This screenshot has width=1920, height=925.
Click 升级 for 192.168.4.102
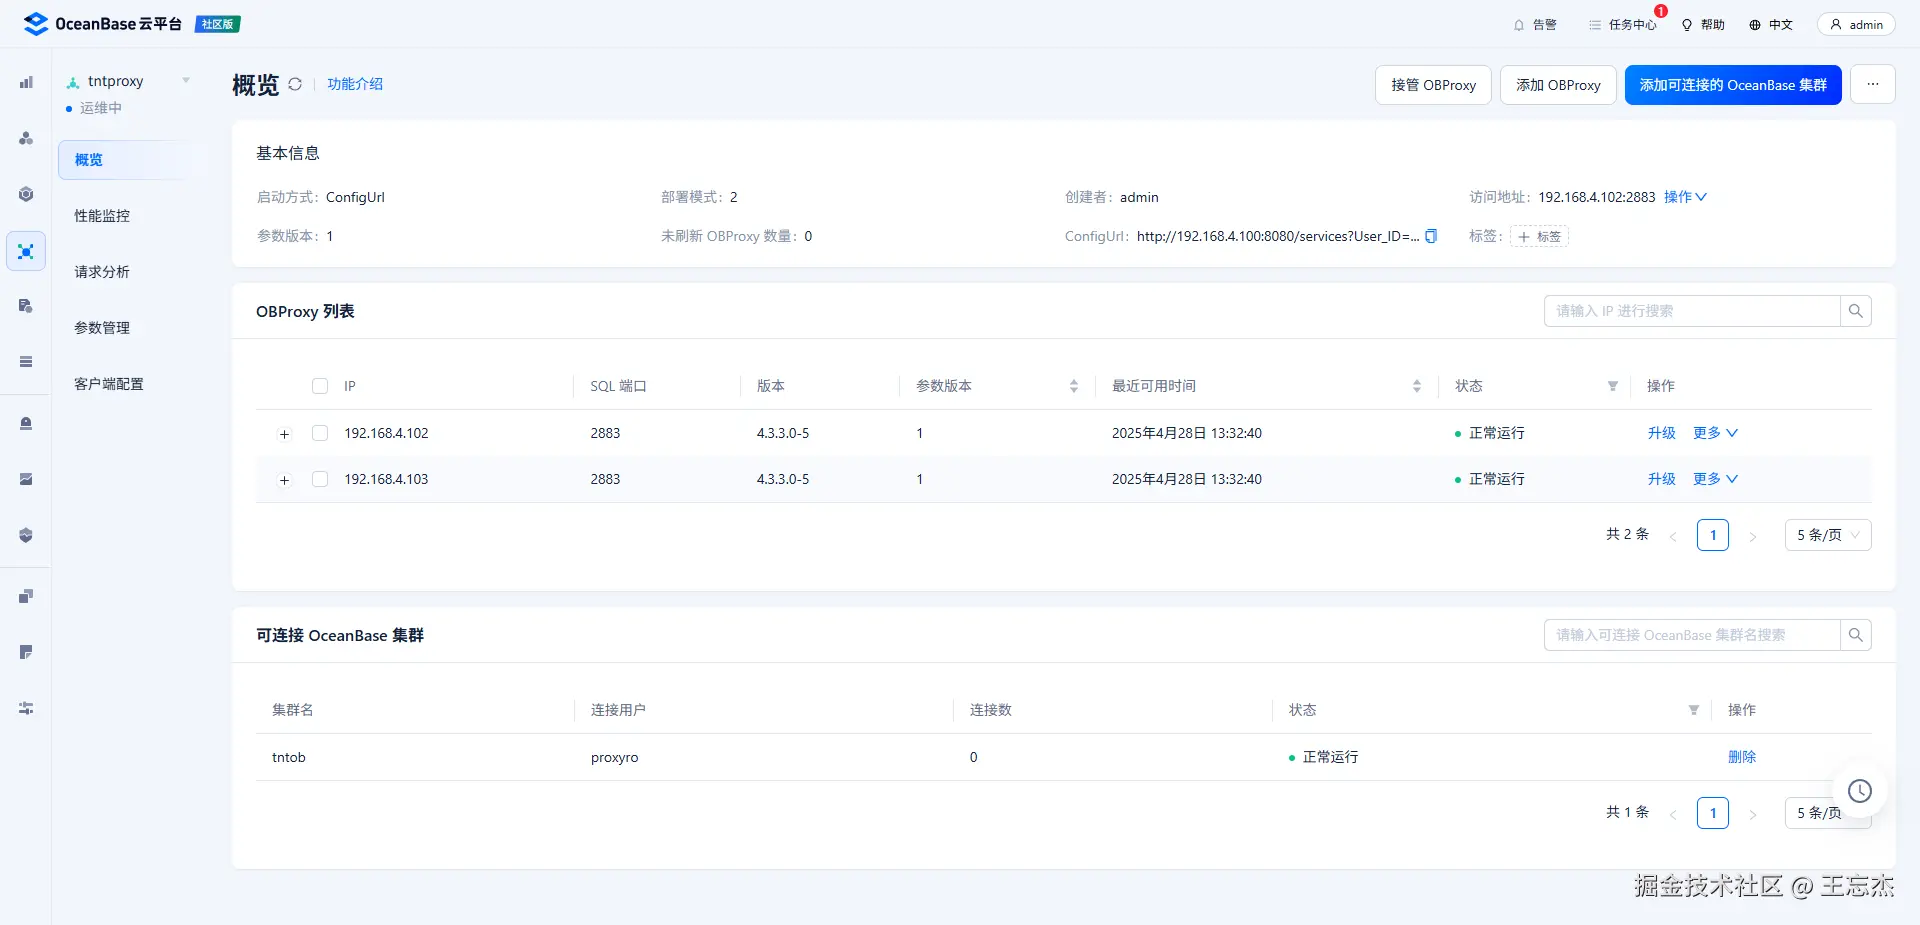1661,433
